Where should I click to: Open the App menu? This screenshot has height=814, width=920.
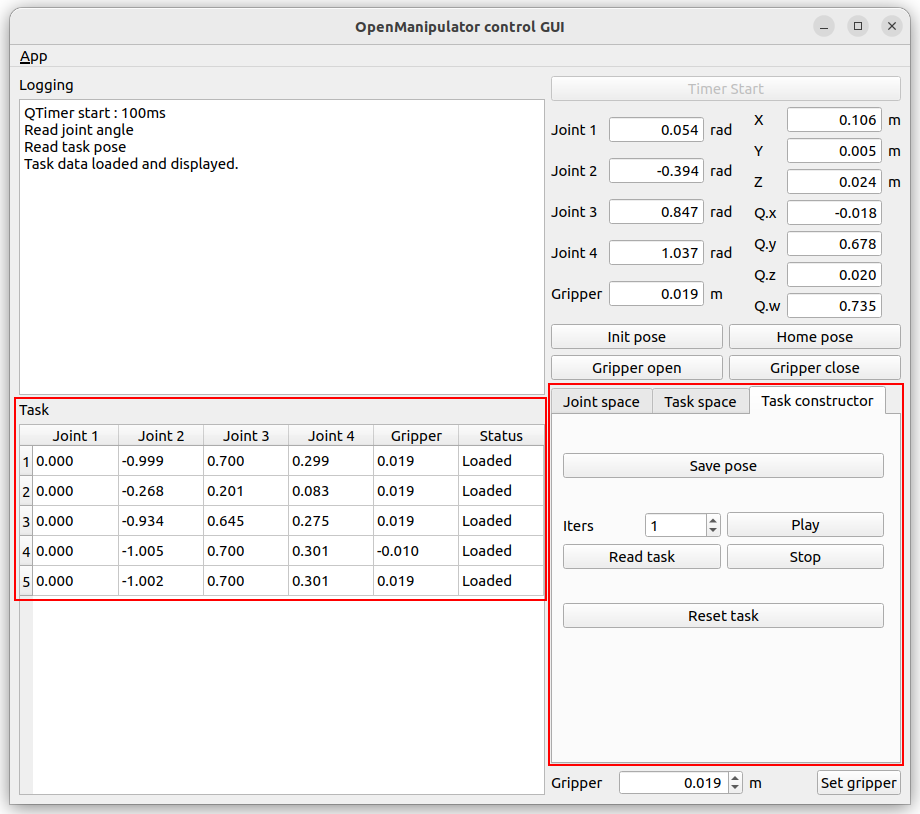33,56
